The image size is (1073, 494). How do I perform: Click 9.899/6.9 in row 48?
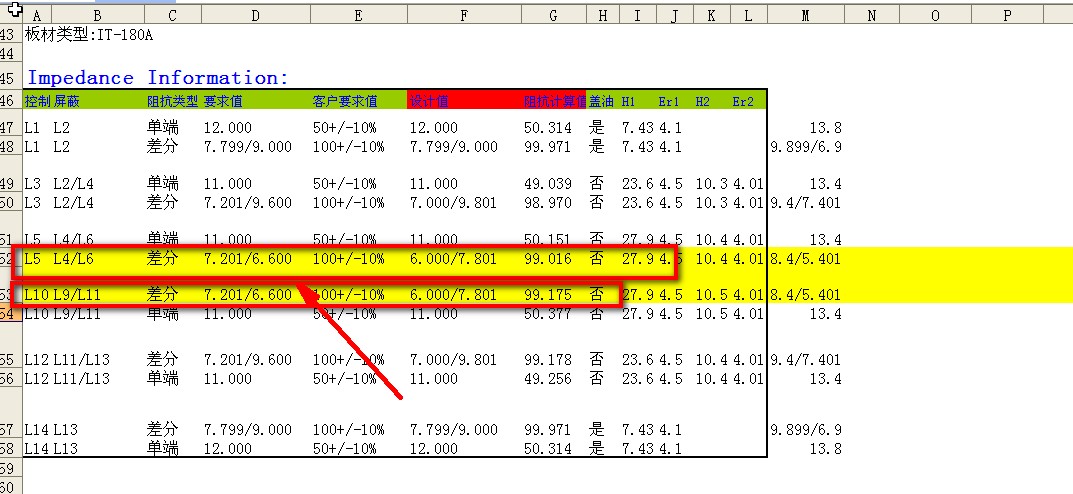click(806, 147)
